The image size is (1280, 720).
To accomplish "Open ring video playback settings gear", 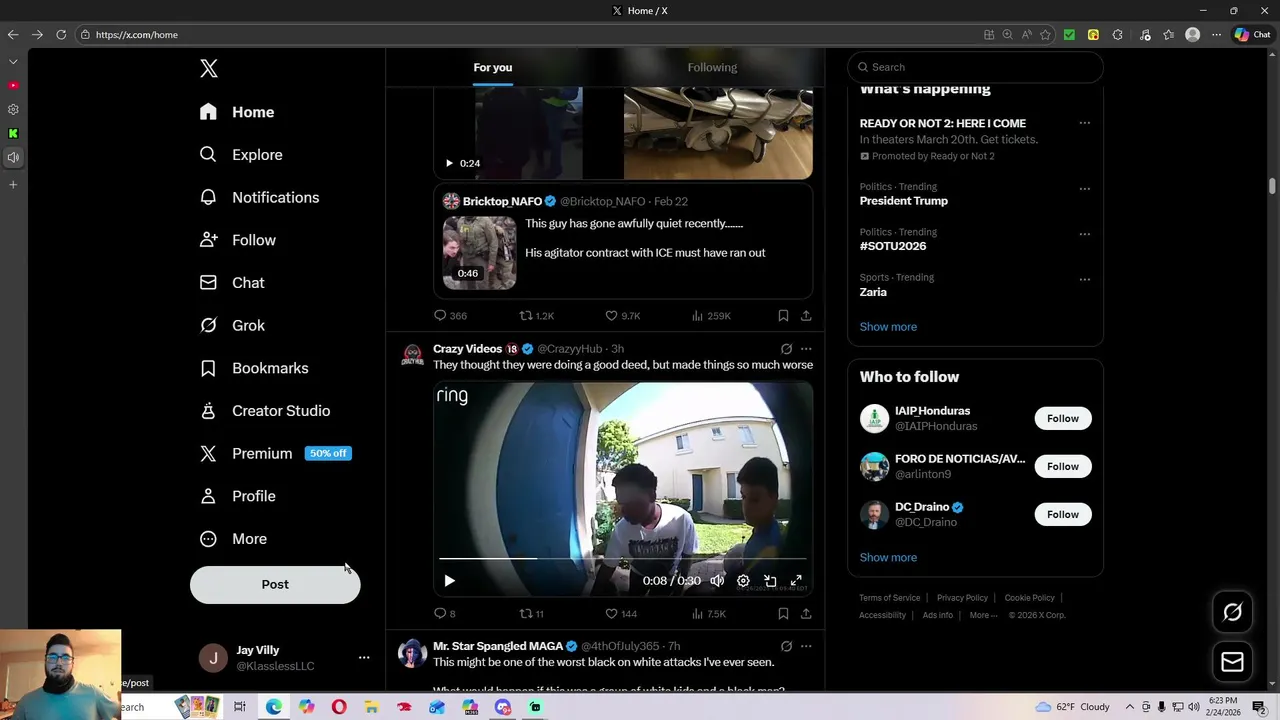I will pyautogui.click(x=743, y=581).
